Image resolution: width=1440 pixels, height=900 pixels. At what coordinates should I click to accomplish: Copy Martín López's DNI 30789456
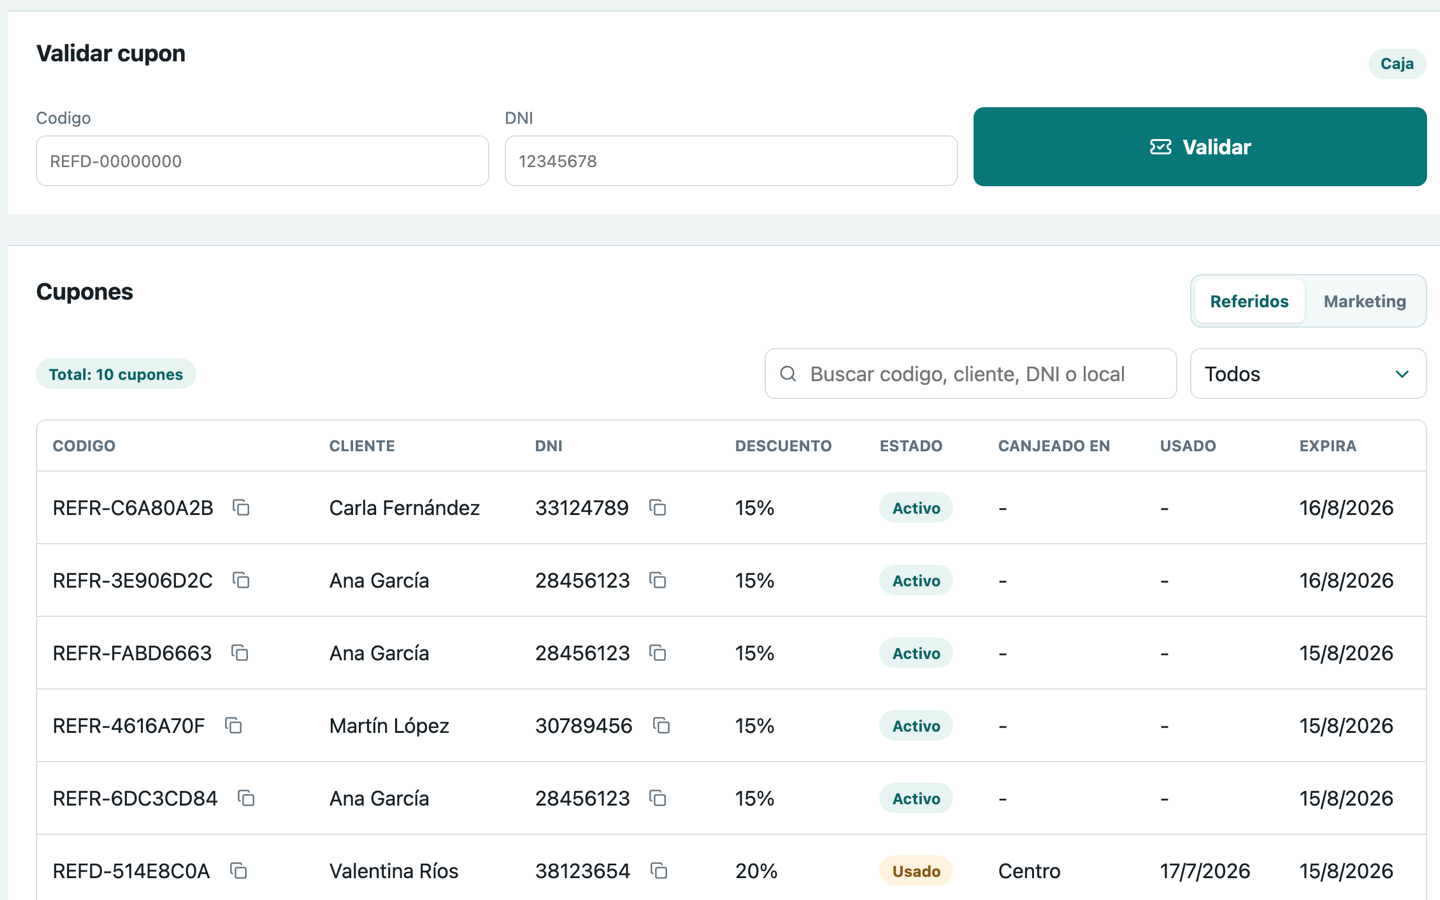tap(661, 725)
